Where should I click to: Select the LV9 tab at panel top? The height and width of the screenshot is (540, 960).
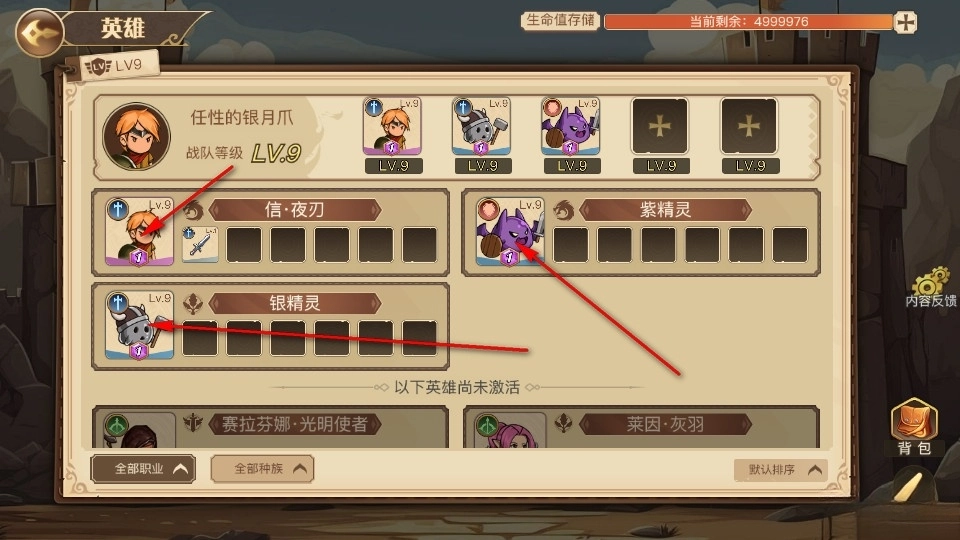coord(115,66)
